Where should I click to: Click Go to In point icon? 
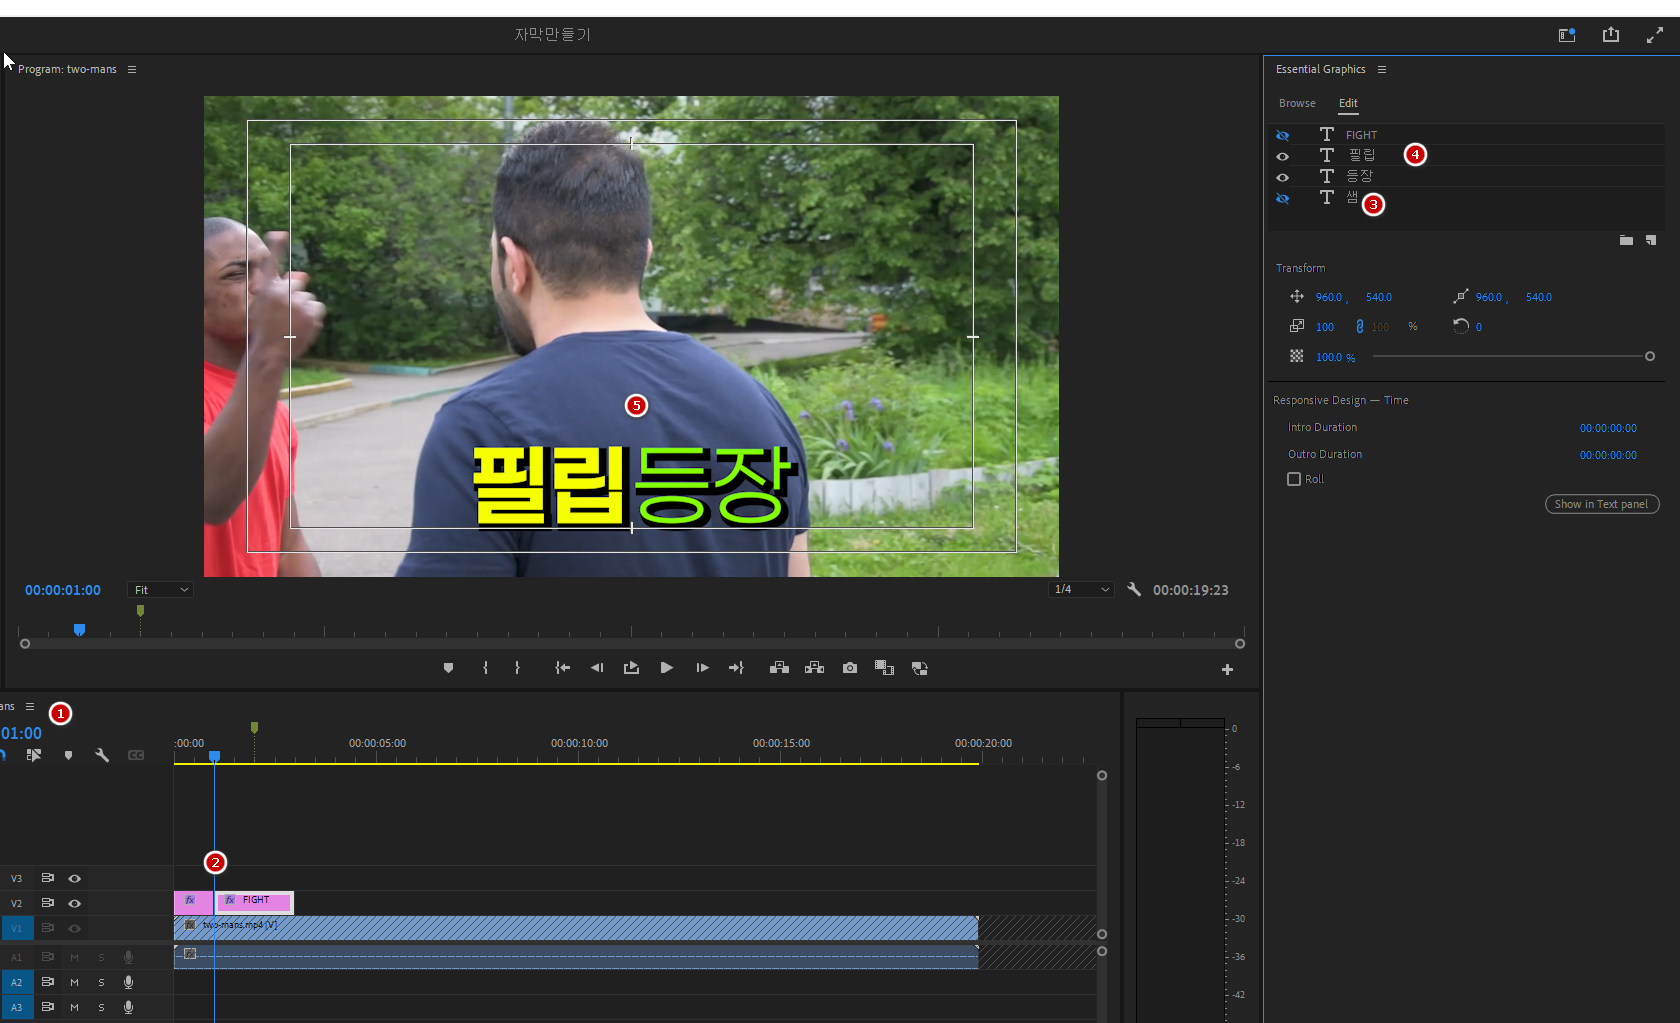tap(562, 668)
